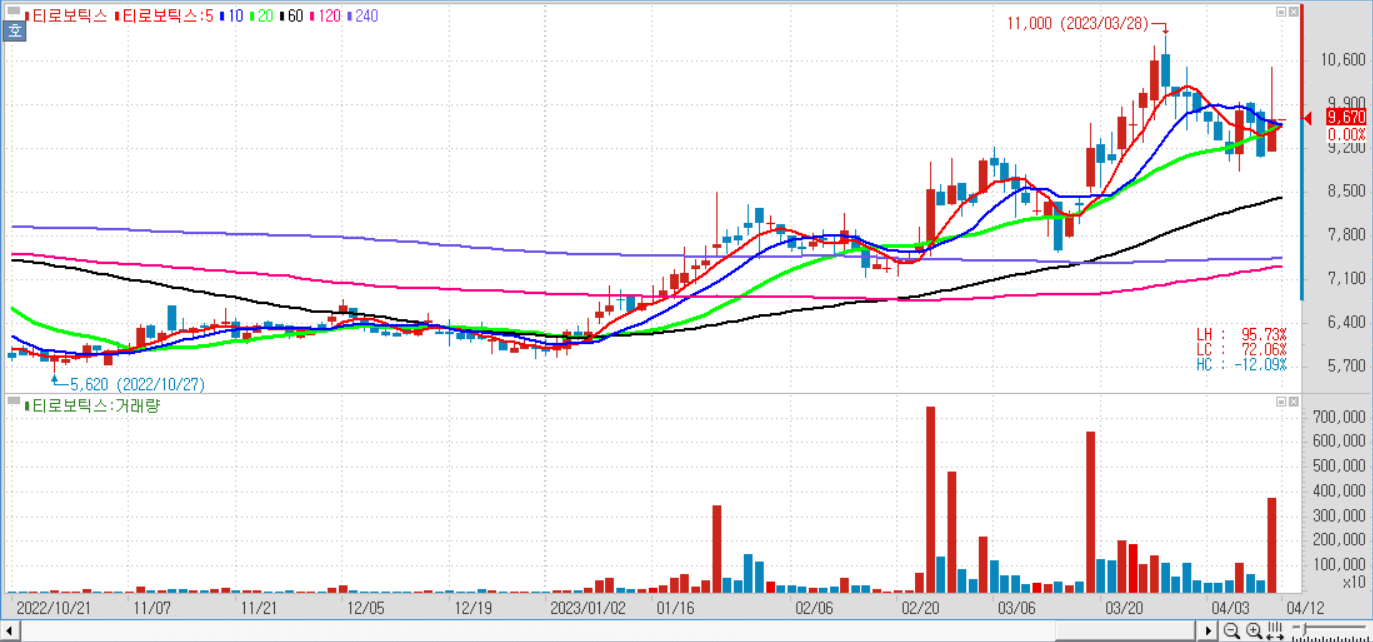The height and width of the screenshot is (642, 1373).
Task: Select the 10-day moving average legend
Action: [x=232, y=16]
